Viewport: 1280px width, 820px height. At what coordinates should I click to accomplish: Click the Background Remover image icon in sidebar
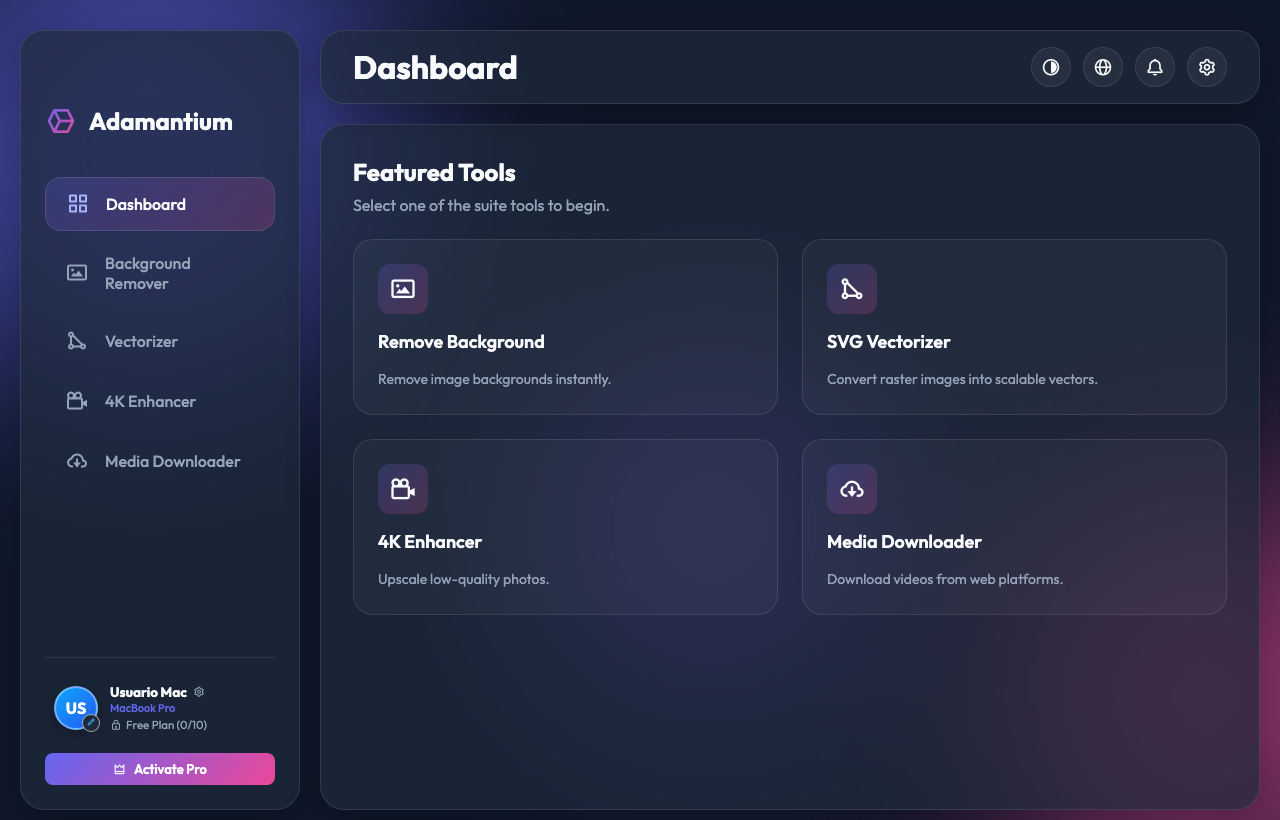pyautogui.click(x=77, y=273)
